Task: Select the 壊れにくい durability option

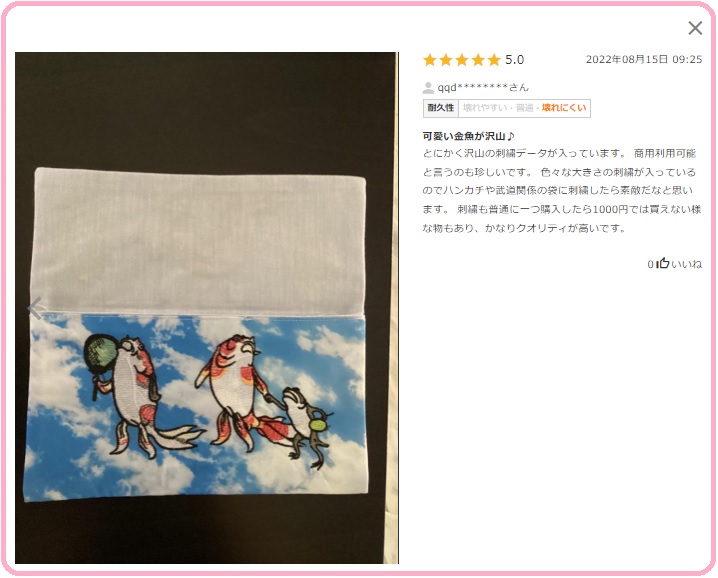Action: pyautogui.click(x=564, y=108)
